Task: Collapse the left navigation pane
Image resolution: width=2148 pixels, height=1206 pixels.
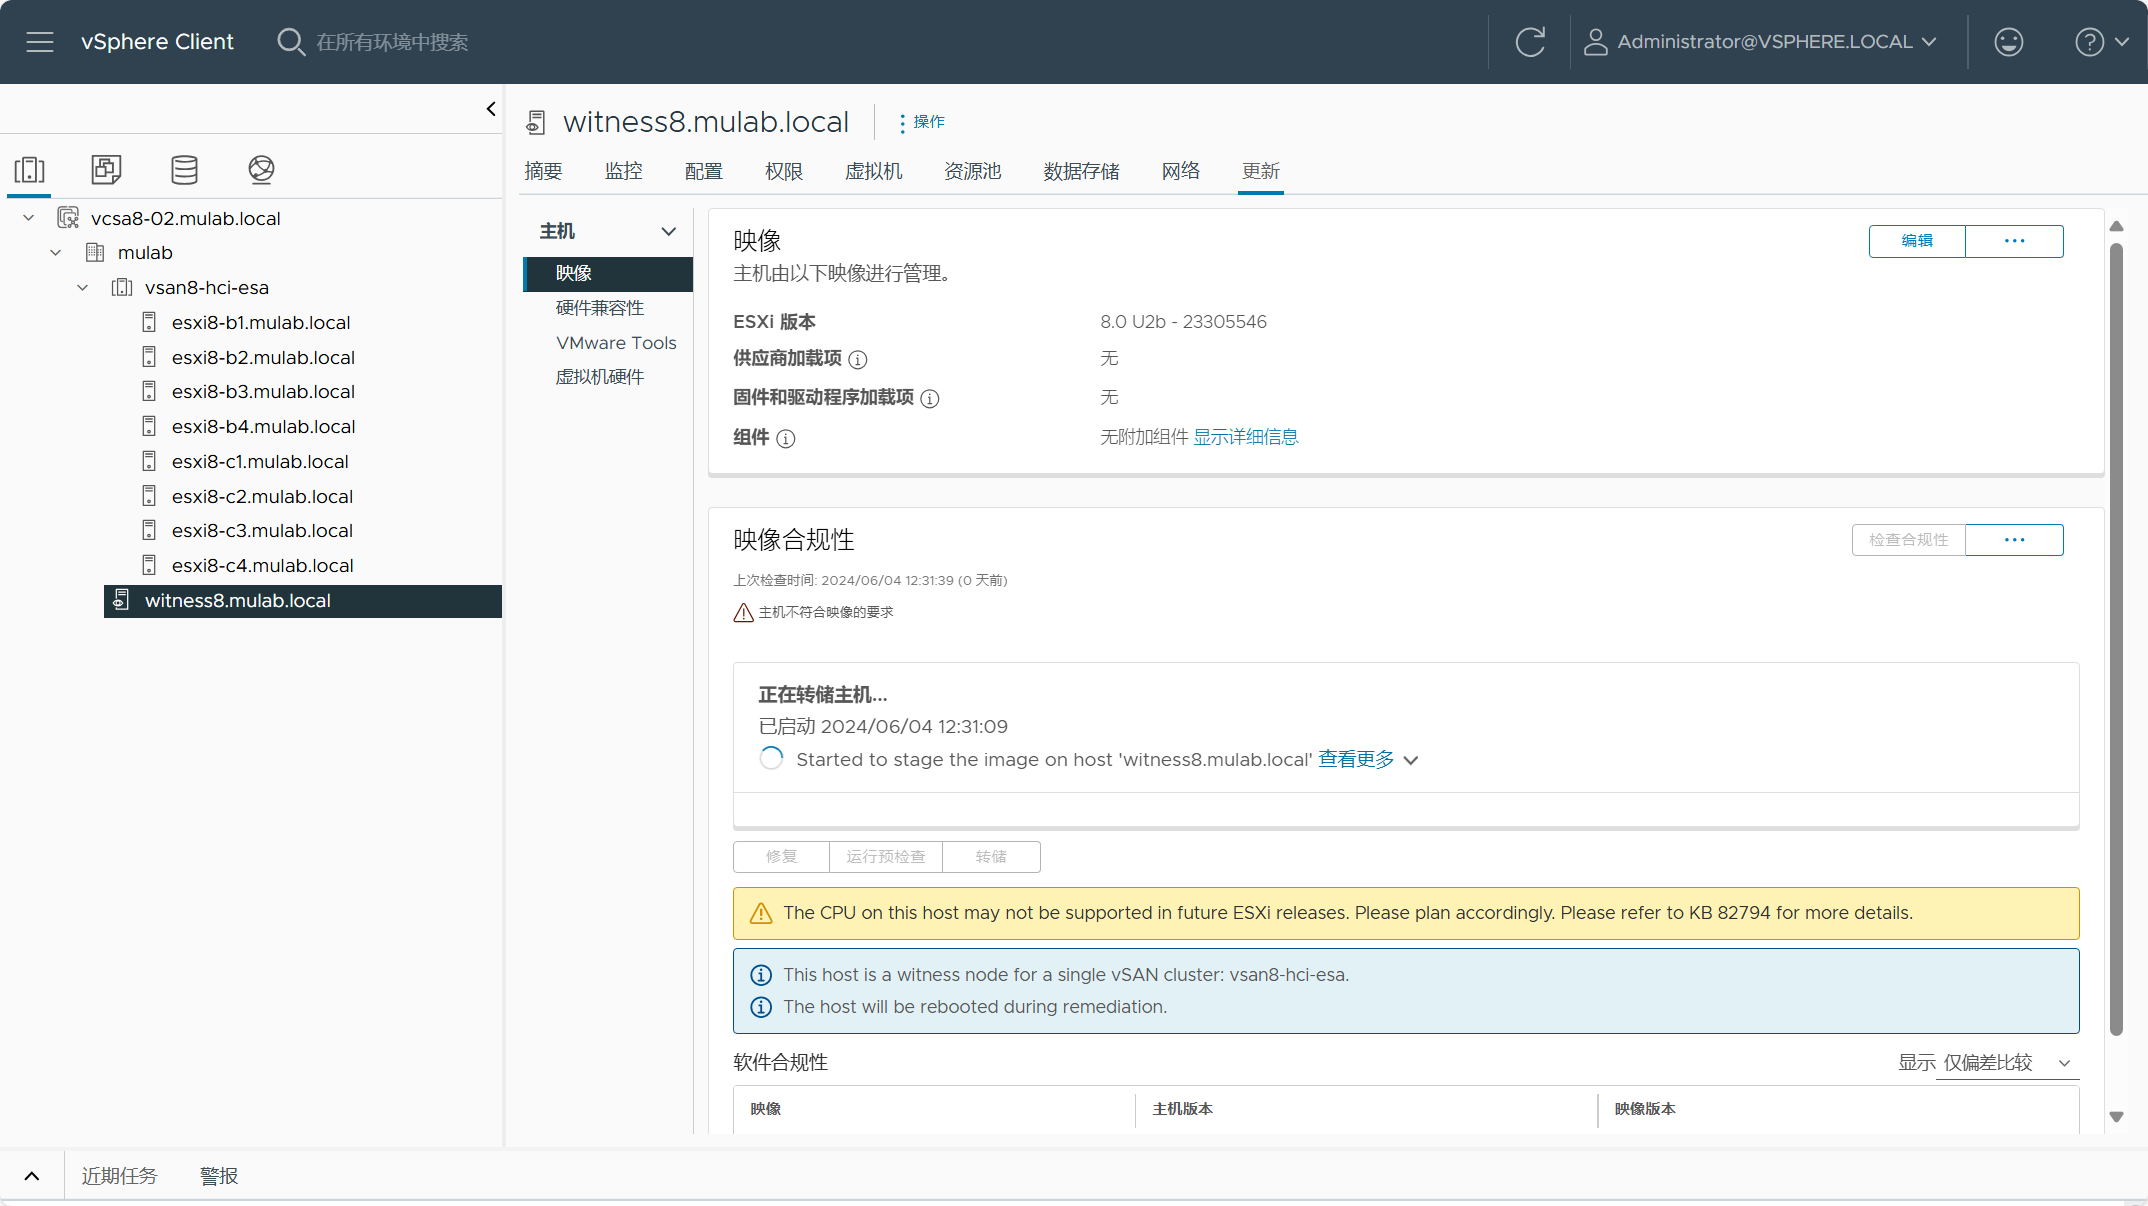Action: [x=491, y=109]
